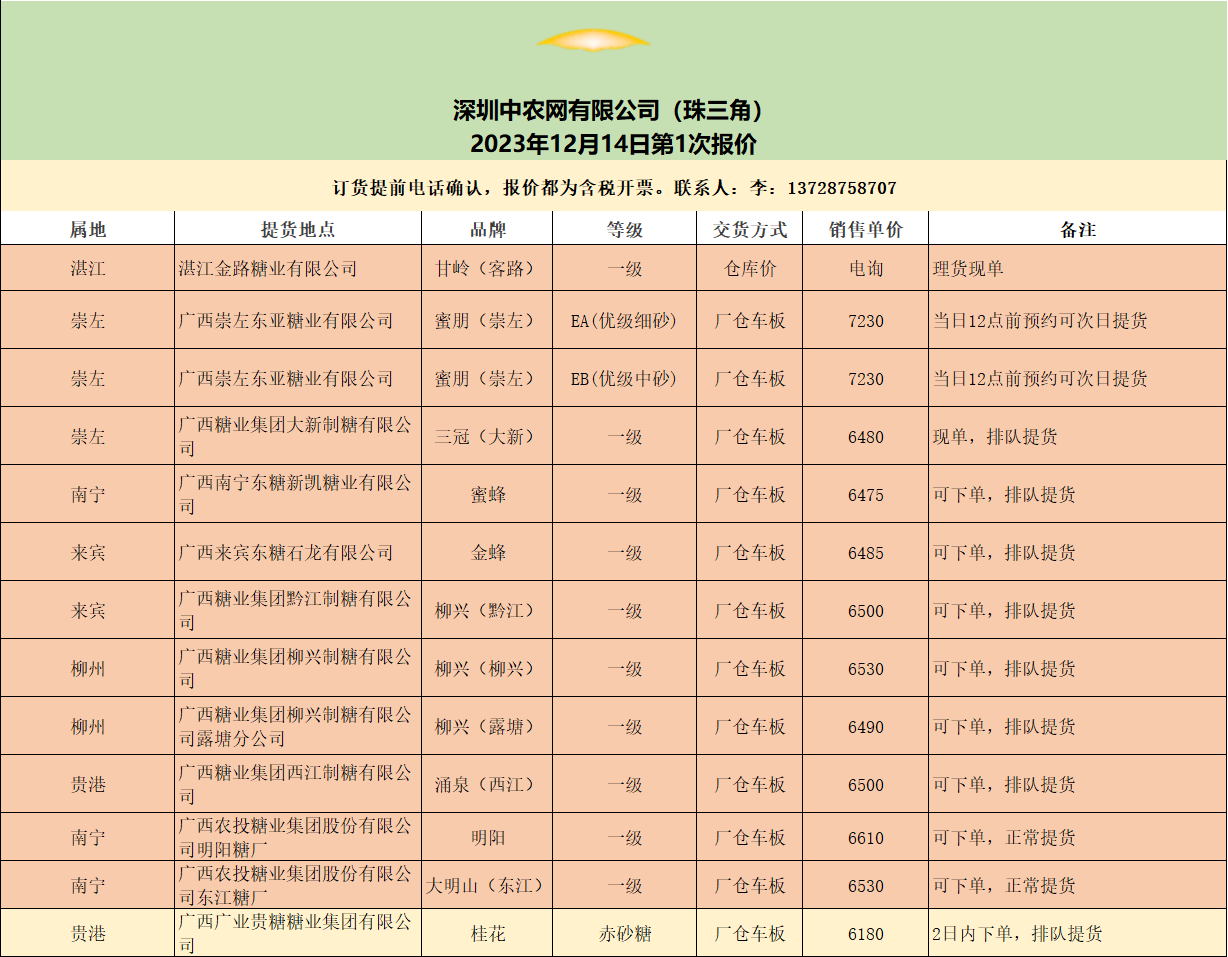1228x957 pixels.
Task: Click the 品牌 column header
Action: [x=487, y=229]
